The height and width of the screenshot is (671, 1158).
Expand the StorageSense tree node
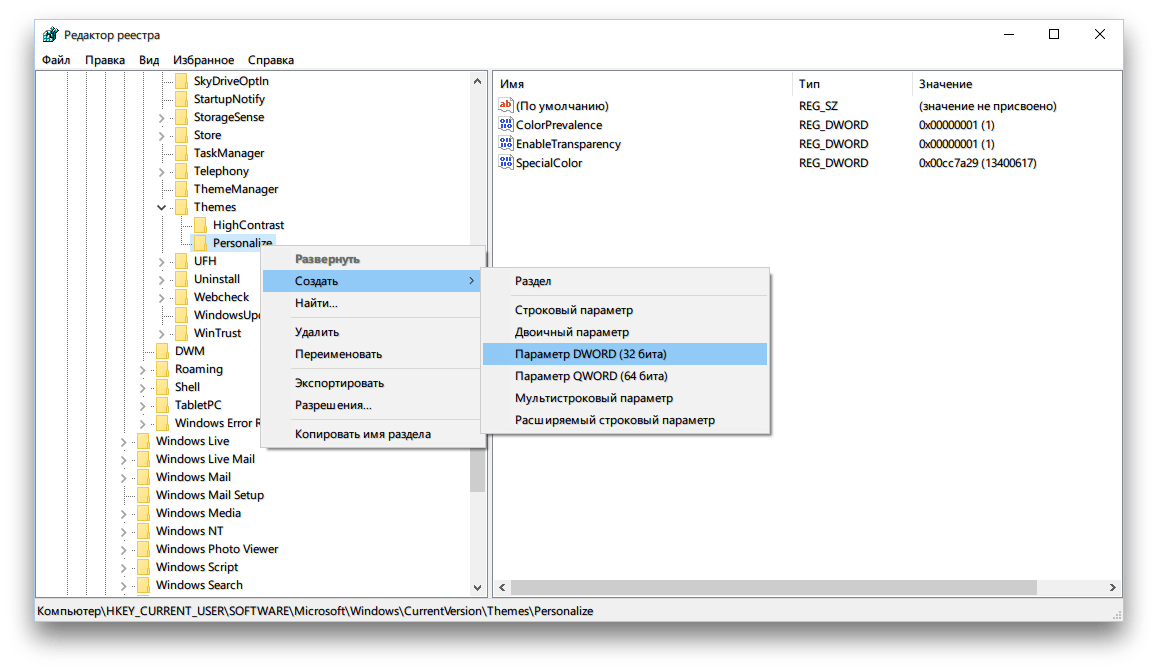162,117
